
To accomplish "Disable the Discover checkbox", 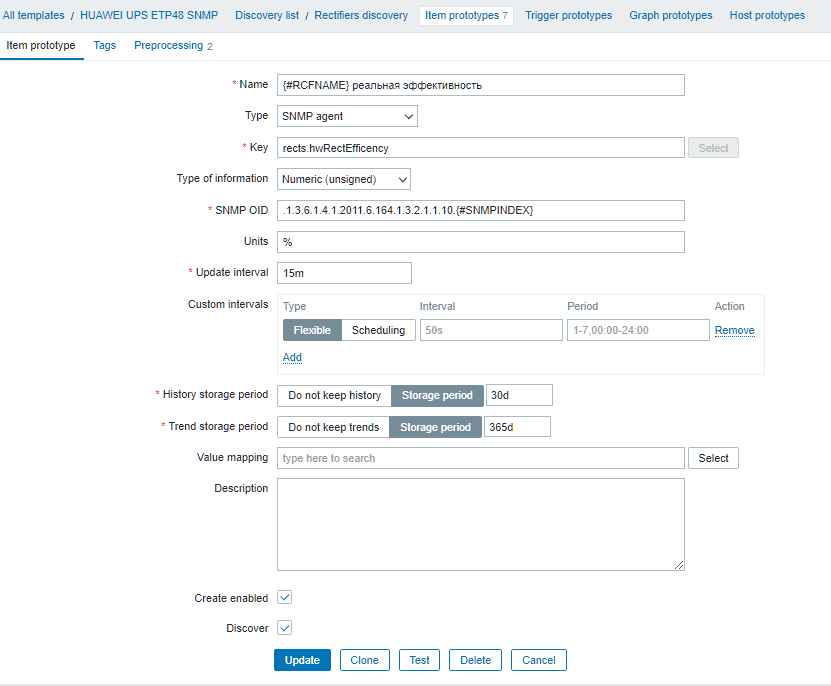I will click(x=282, y=628).
